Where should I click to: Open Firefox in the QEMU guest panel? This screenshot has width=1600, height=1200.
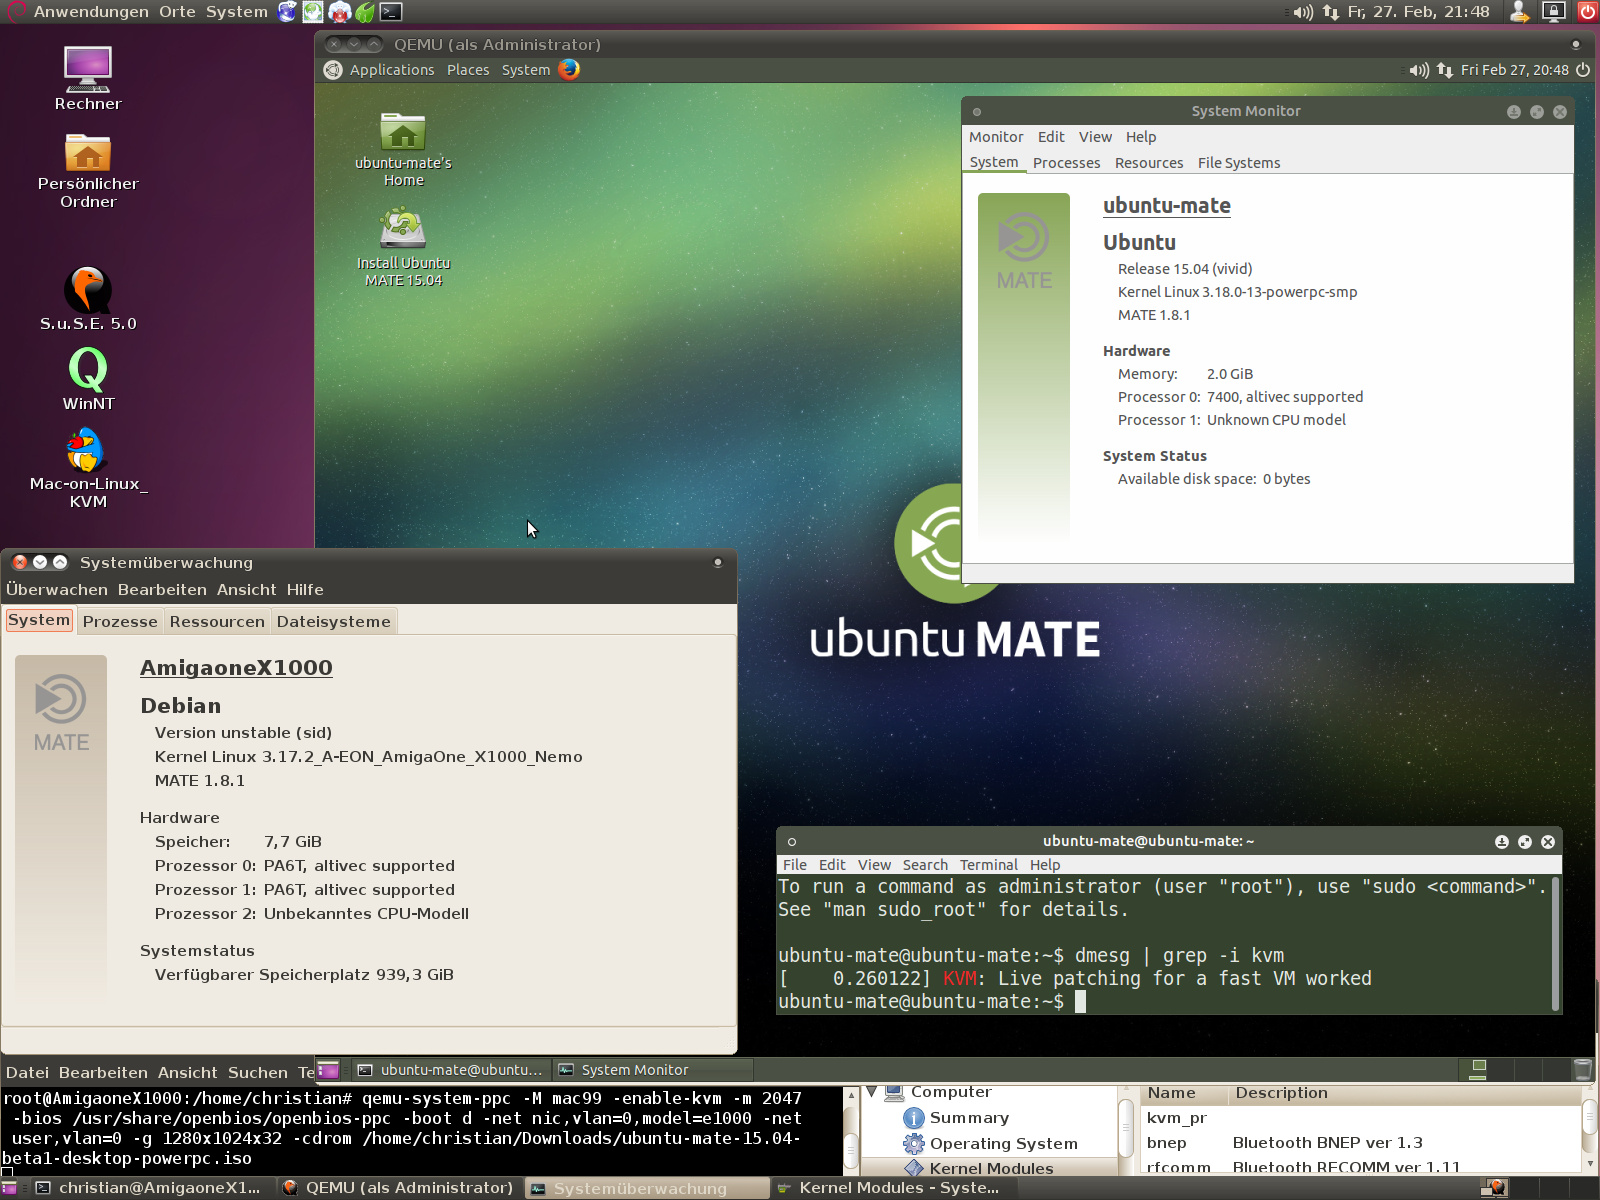(569, 69)
